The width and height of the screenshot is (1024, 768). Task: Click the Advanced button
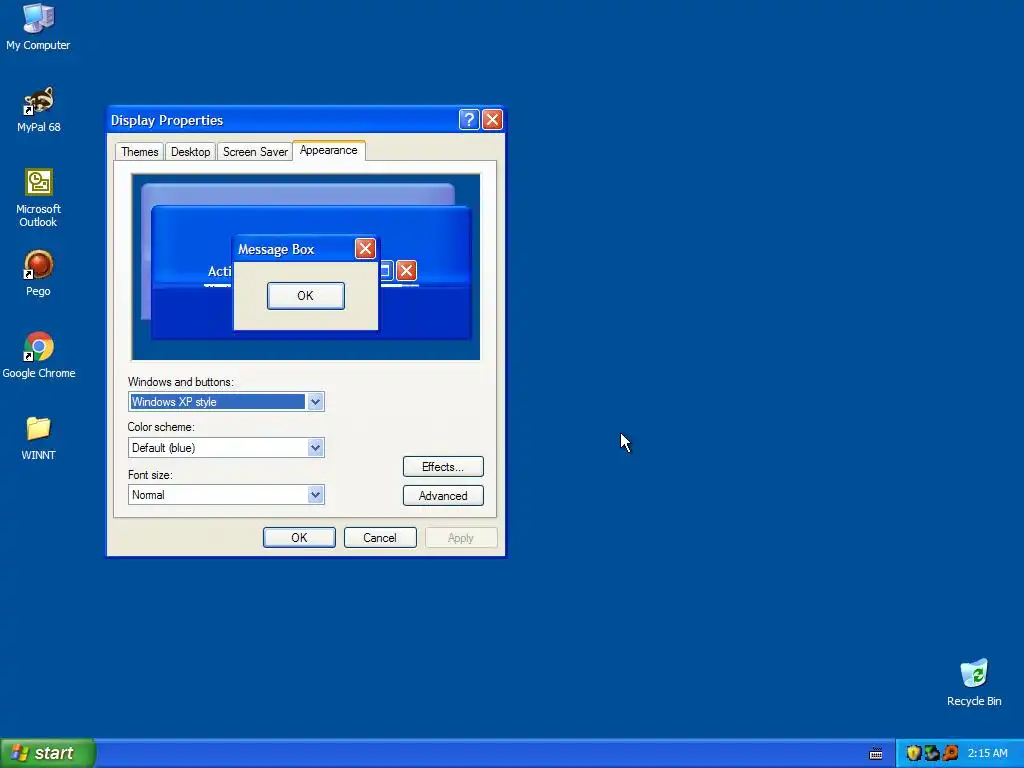443,496
